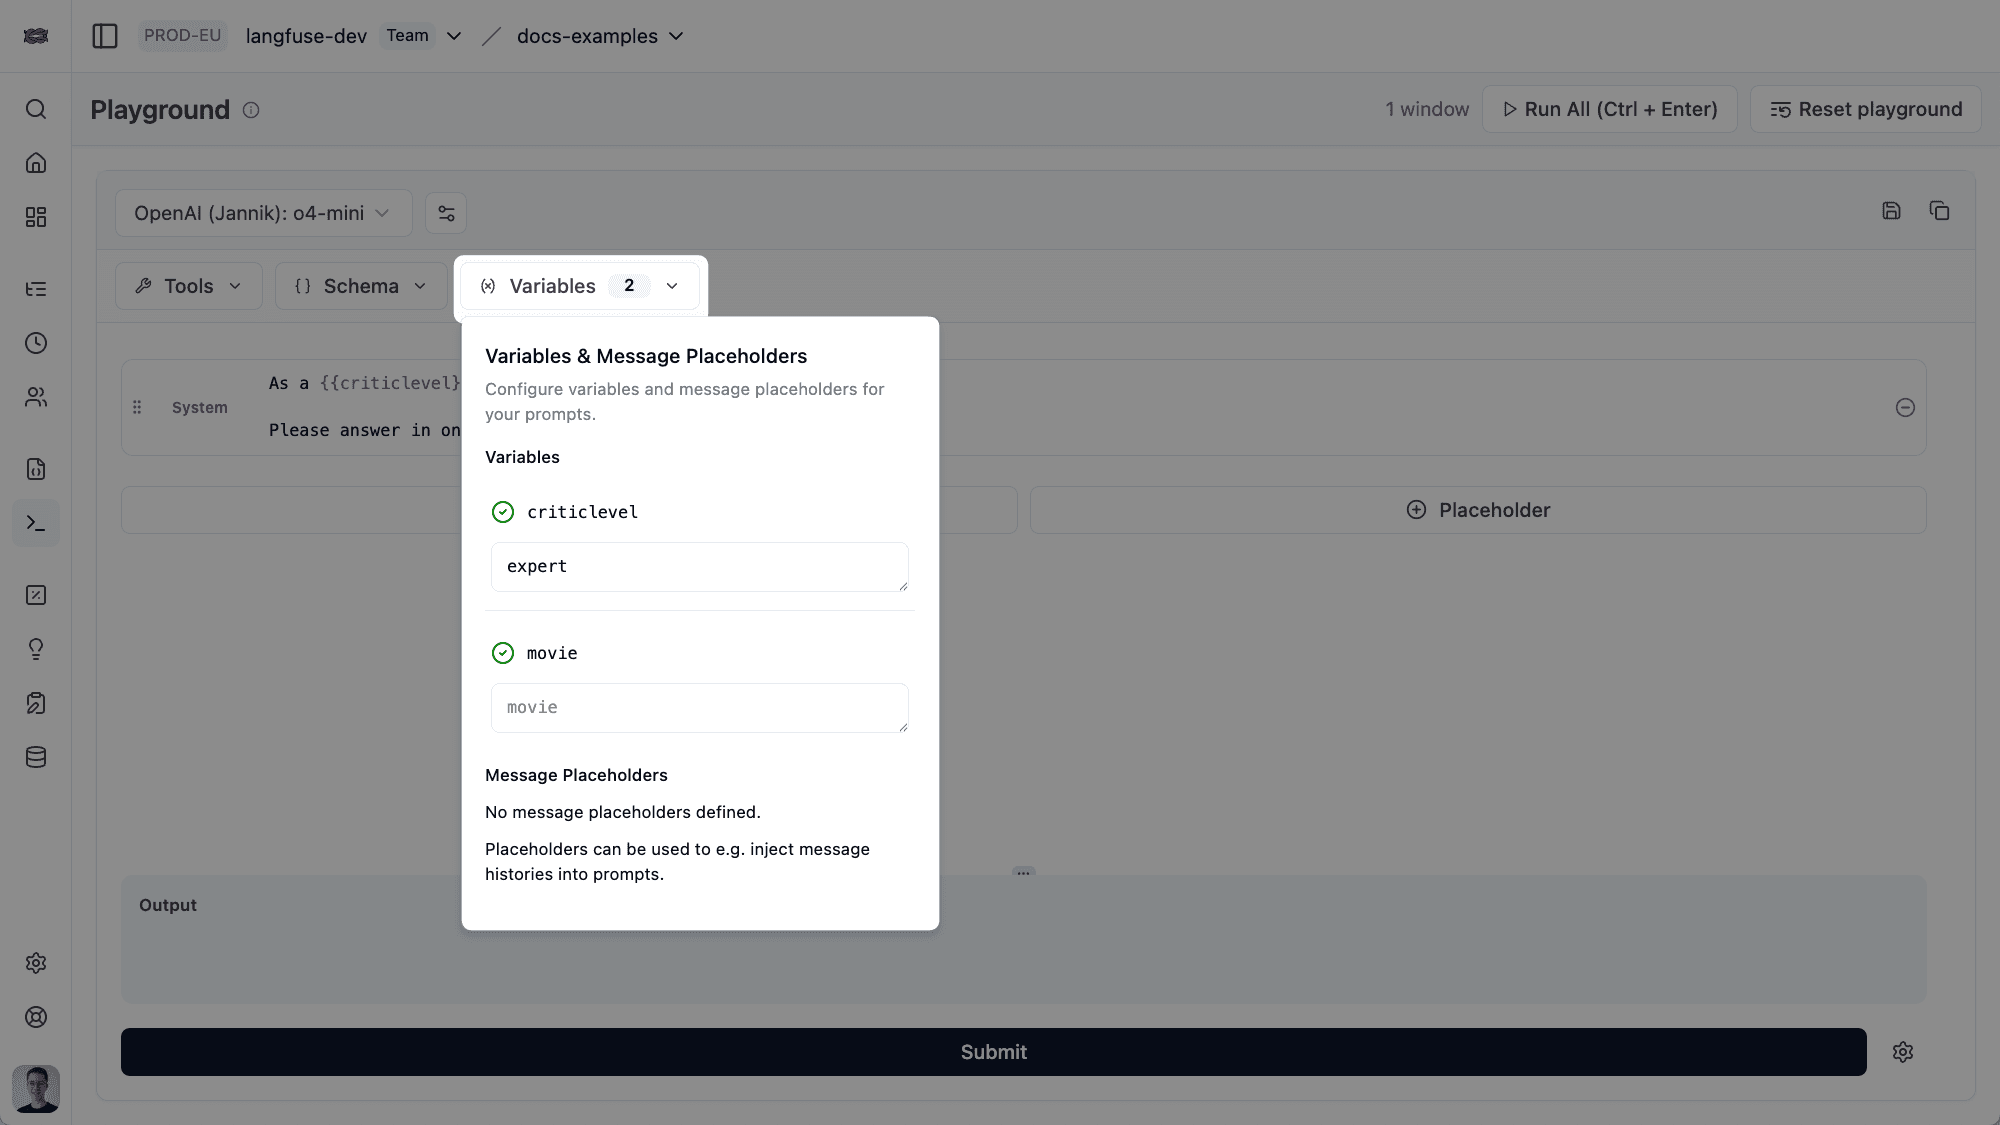Save the playground window via floppy disk icon
Viewport: 2000px width, 1125px height.
pos(1891,211)
